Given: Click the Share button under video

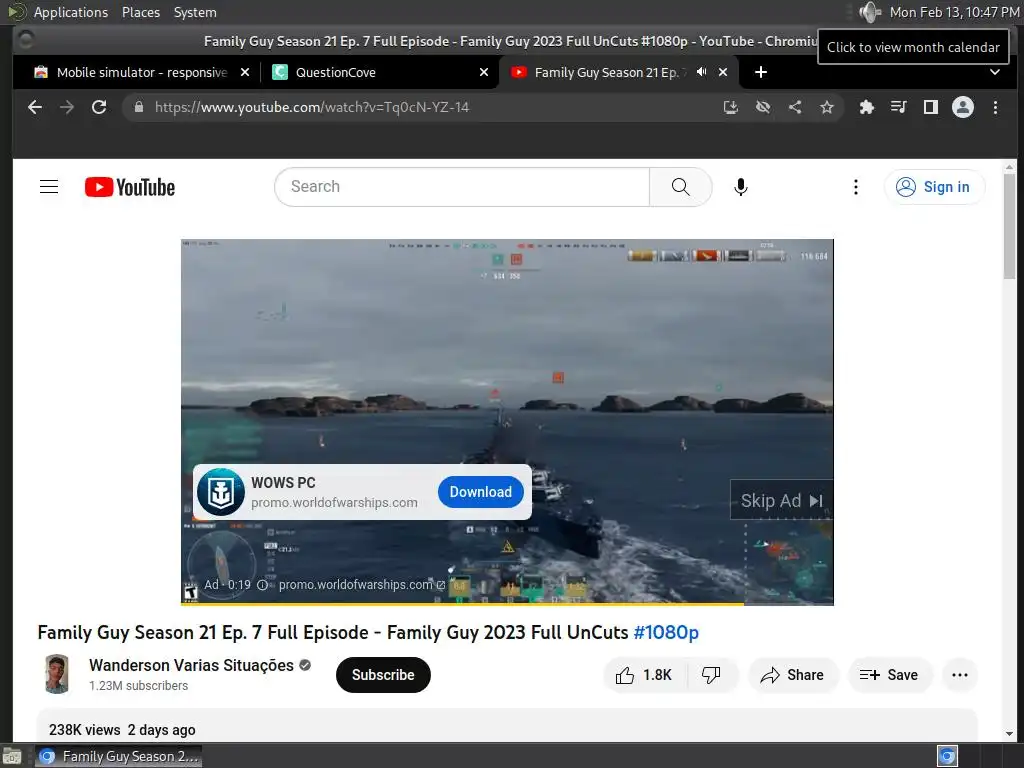Looking at the screenshot, I should [793, 675].
